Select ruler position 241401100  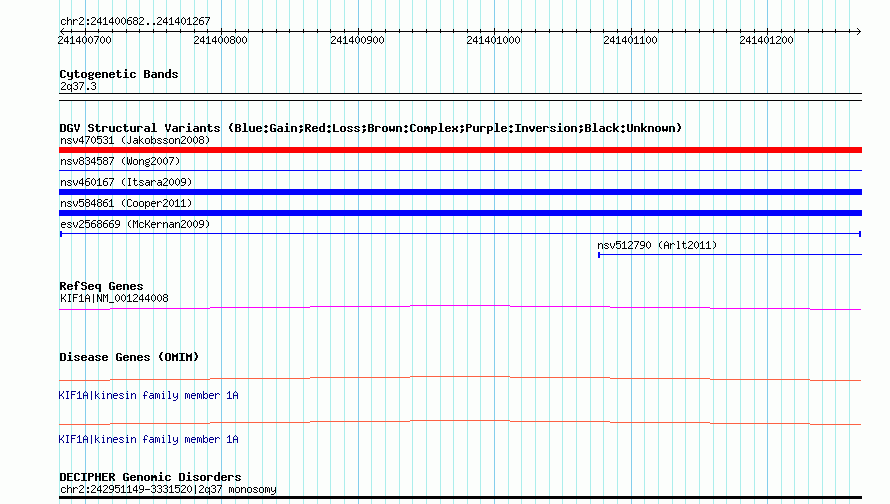point(630,40)
